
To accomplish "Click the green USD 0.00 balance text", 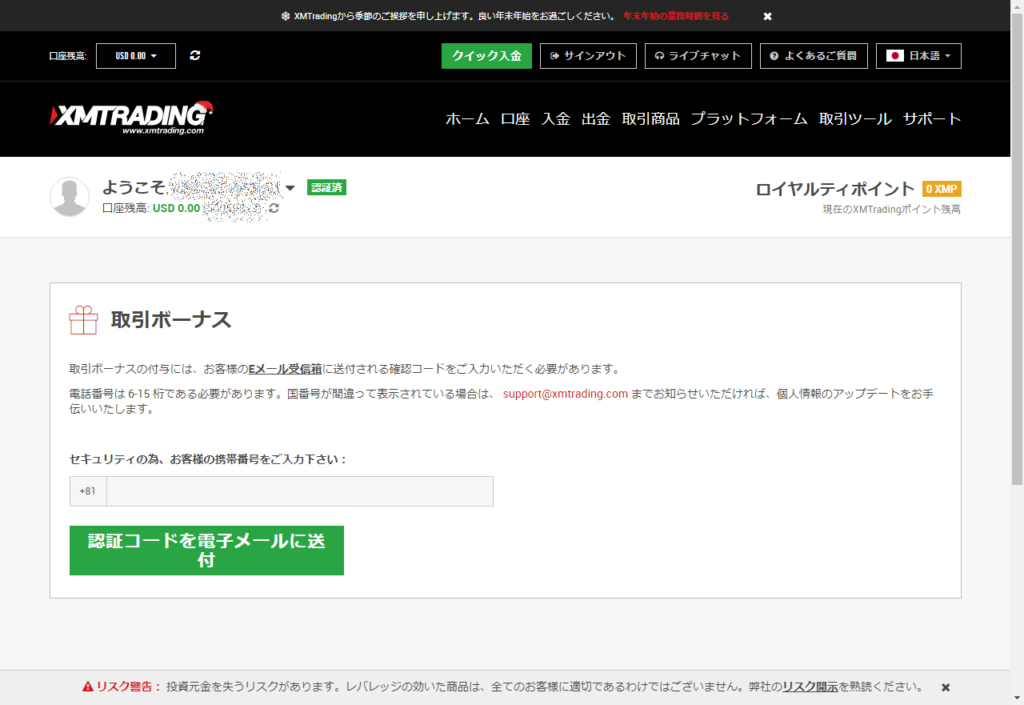I will point(176,208).
